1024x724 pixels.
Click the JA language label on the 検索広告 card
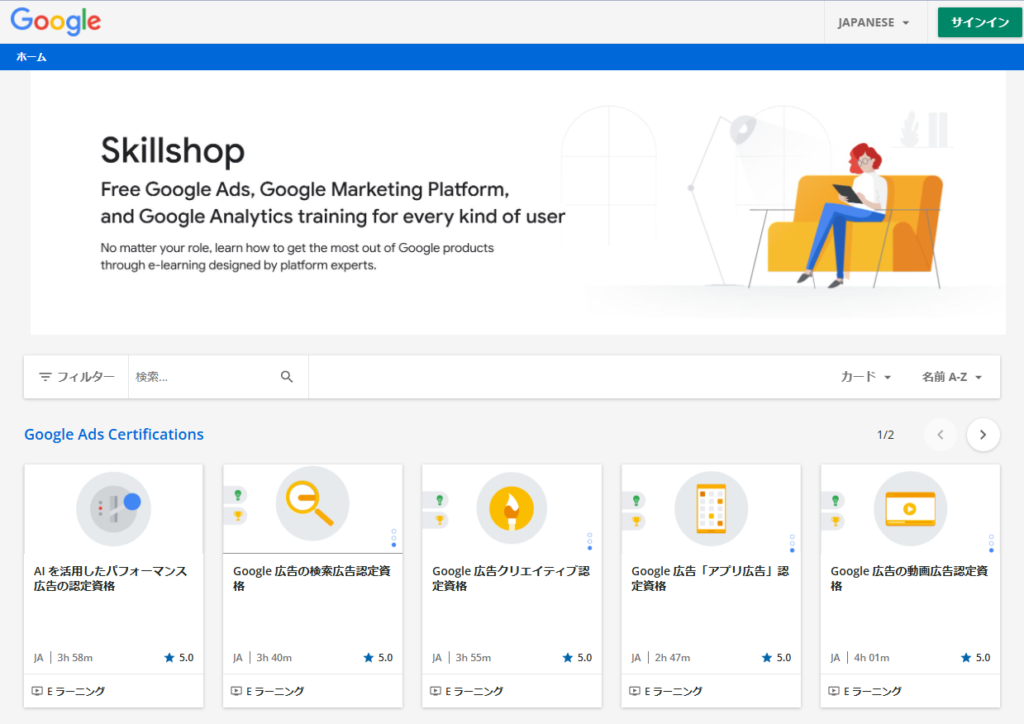click(x=238, y=657)
